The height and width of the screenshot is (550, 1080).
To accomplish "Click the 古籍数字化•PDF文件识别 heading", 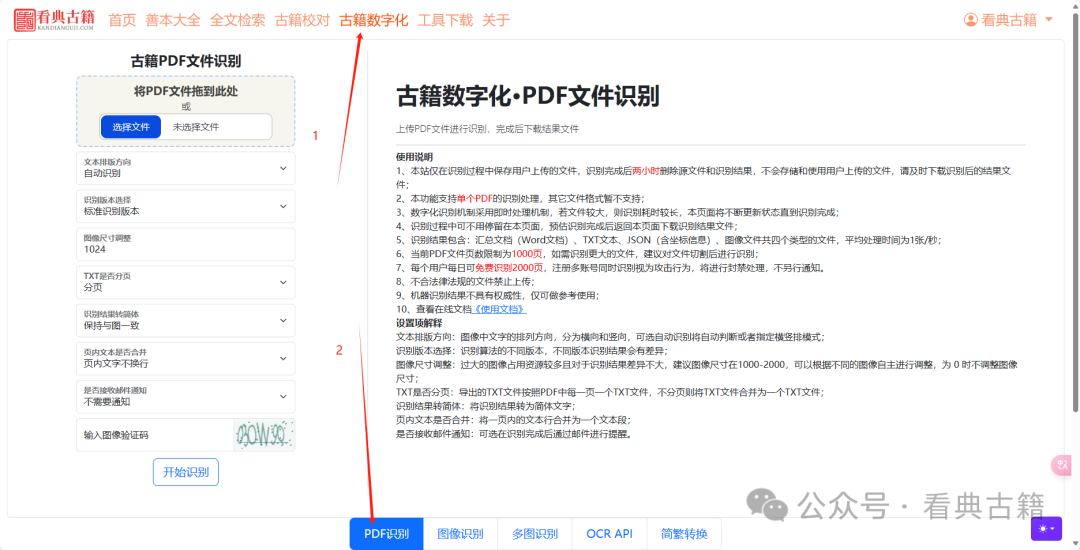I will [x=528, y=97].
